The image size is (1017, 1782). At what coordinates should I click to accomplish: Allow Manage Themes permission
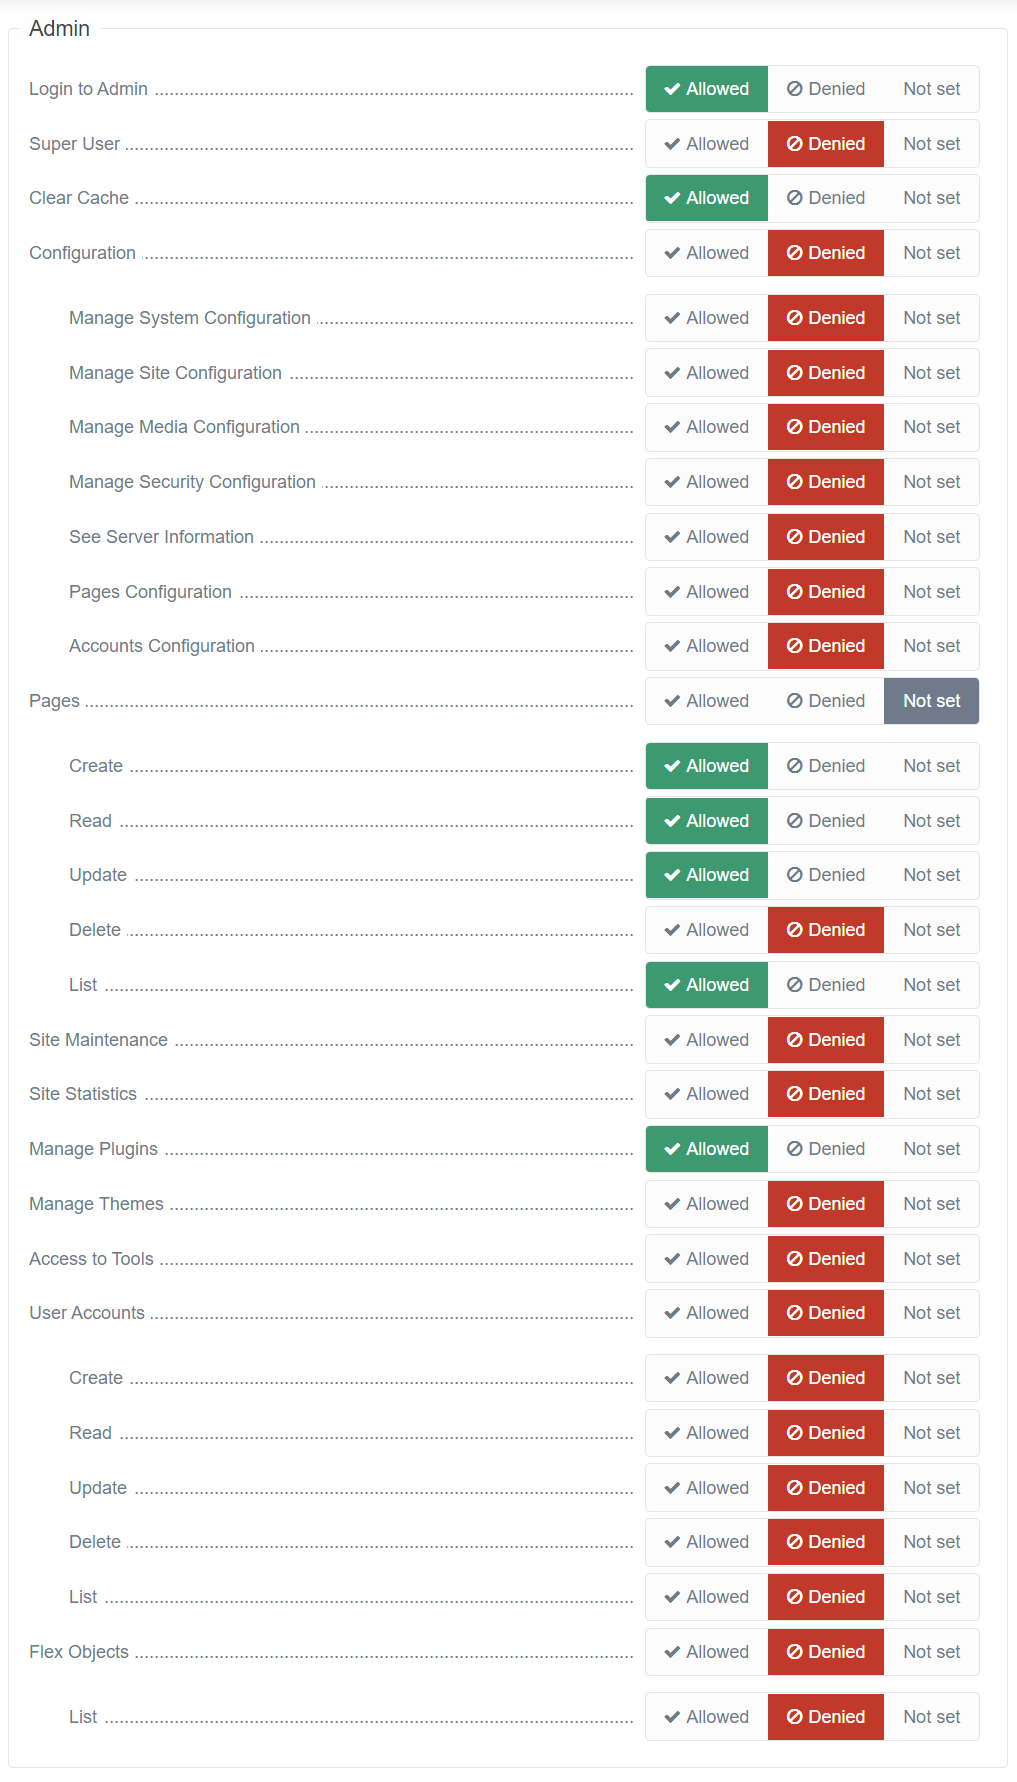click(x=707, y=1204)
